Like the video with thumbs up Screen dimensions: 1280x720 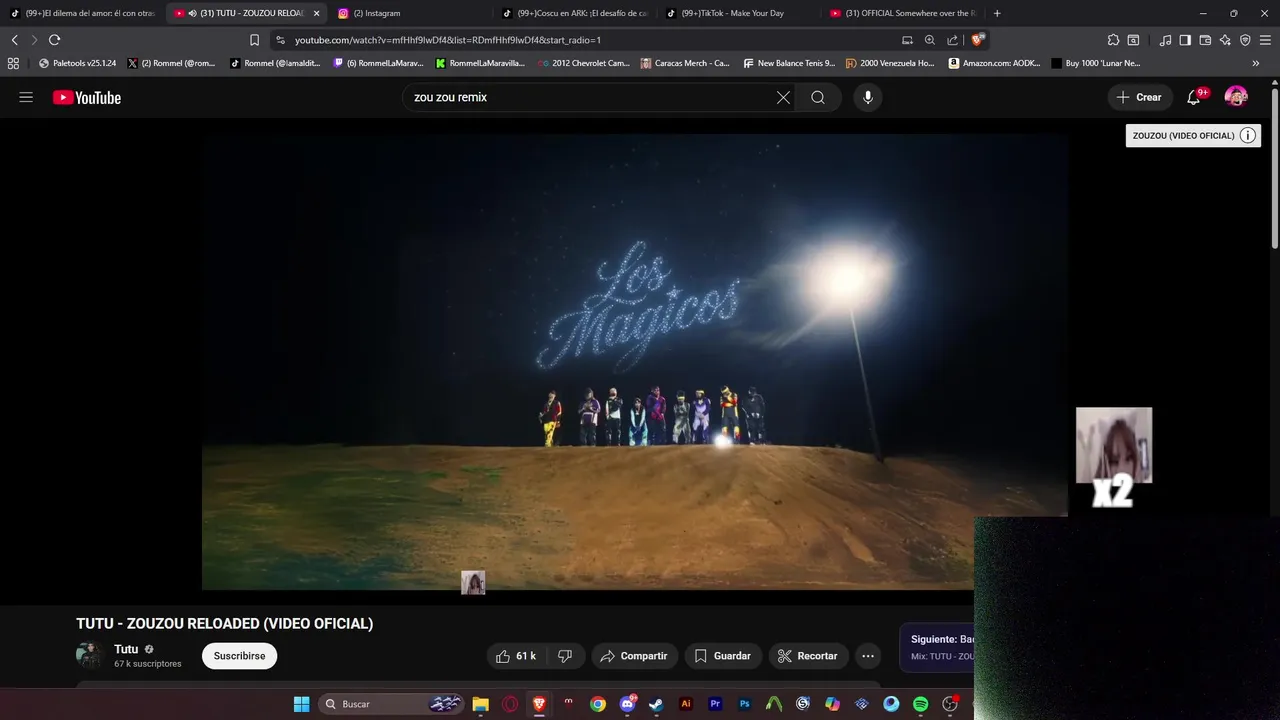[x=517, y=656]
